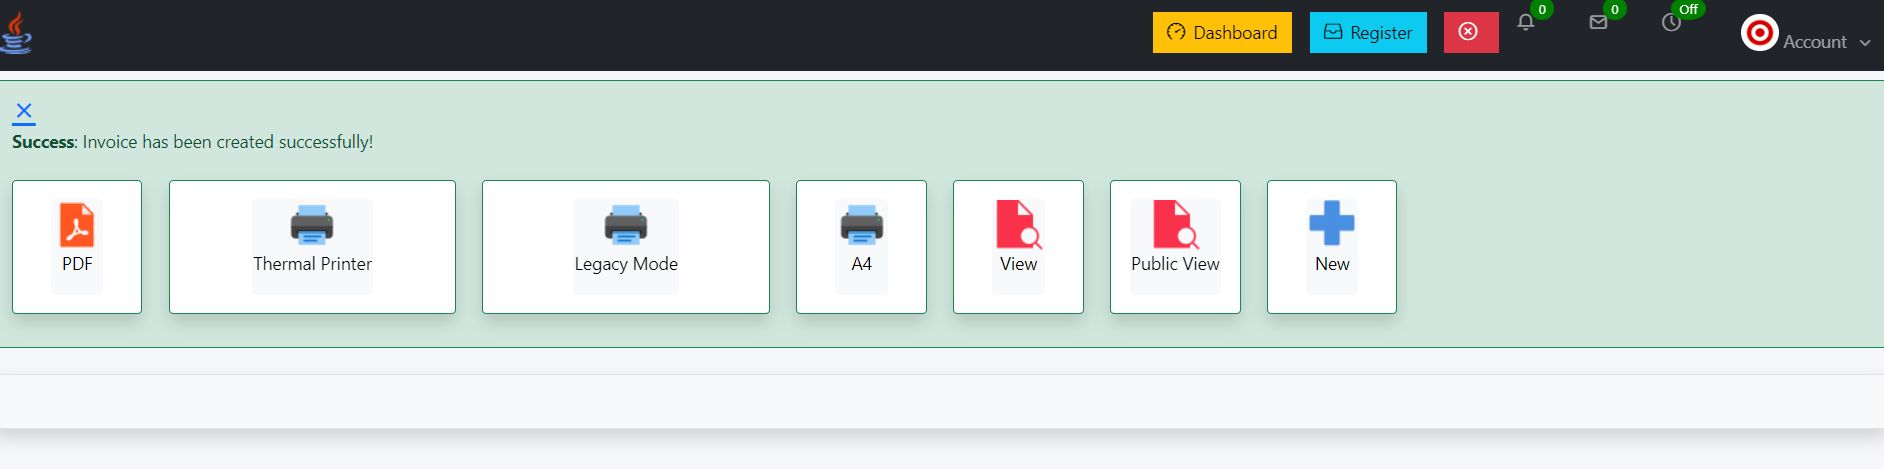Go to the Dashboard
Viewport: 1884px width, 469px height.
tap(1222, 32)
